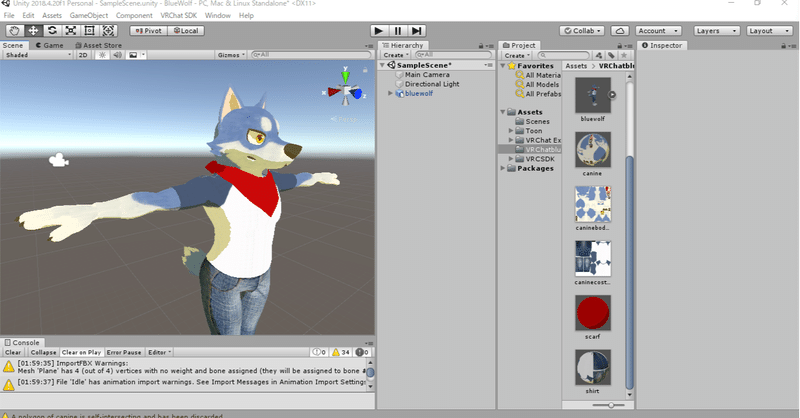Open the VRChat SDK menu
Viewport: 800px width, 418px height.
pos(179,15)
